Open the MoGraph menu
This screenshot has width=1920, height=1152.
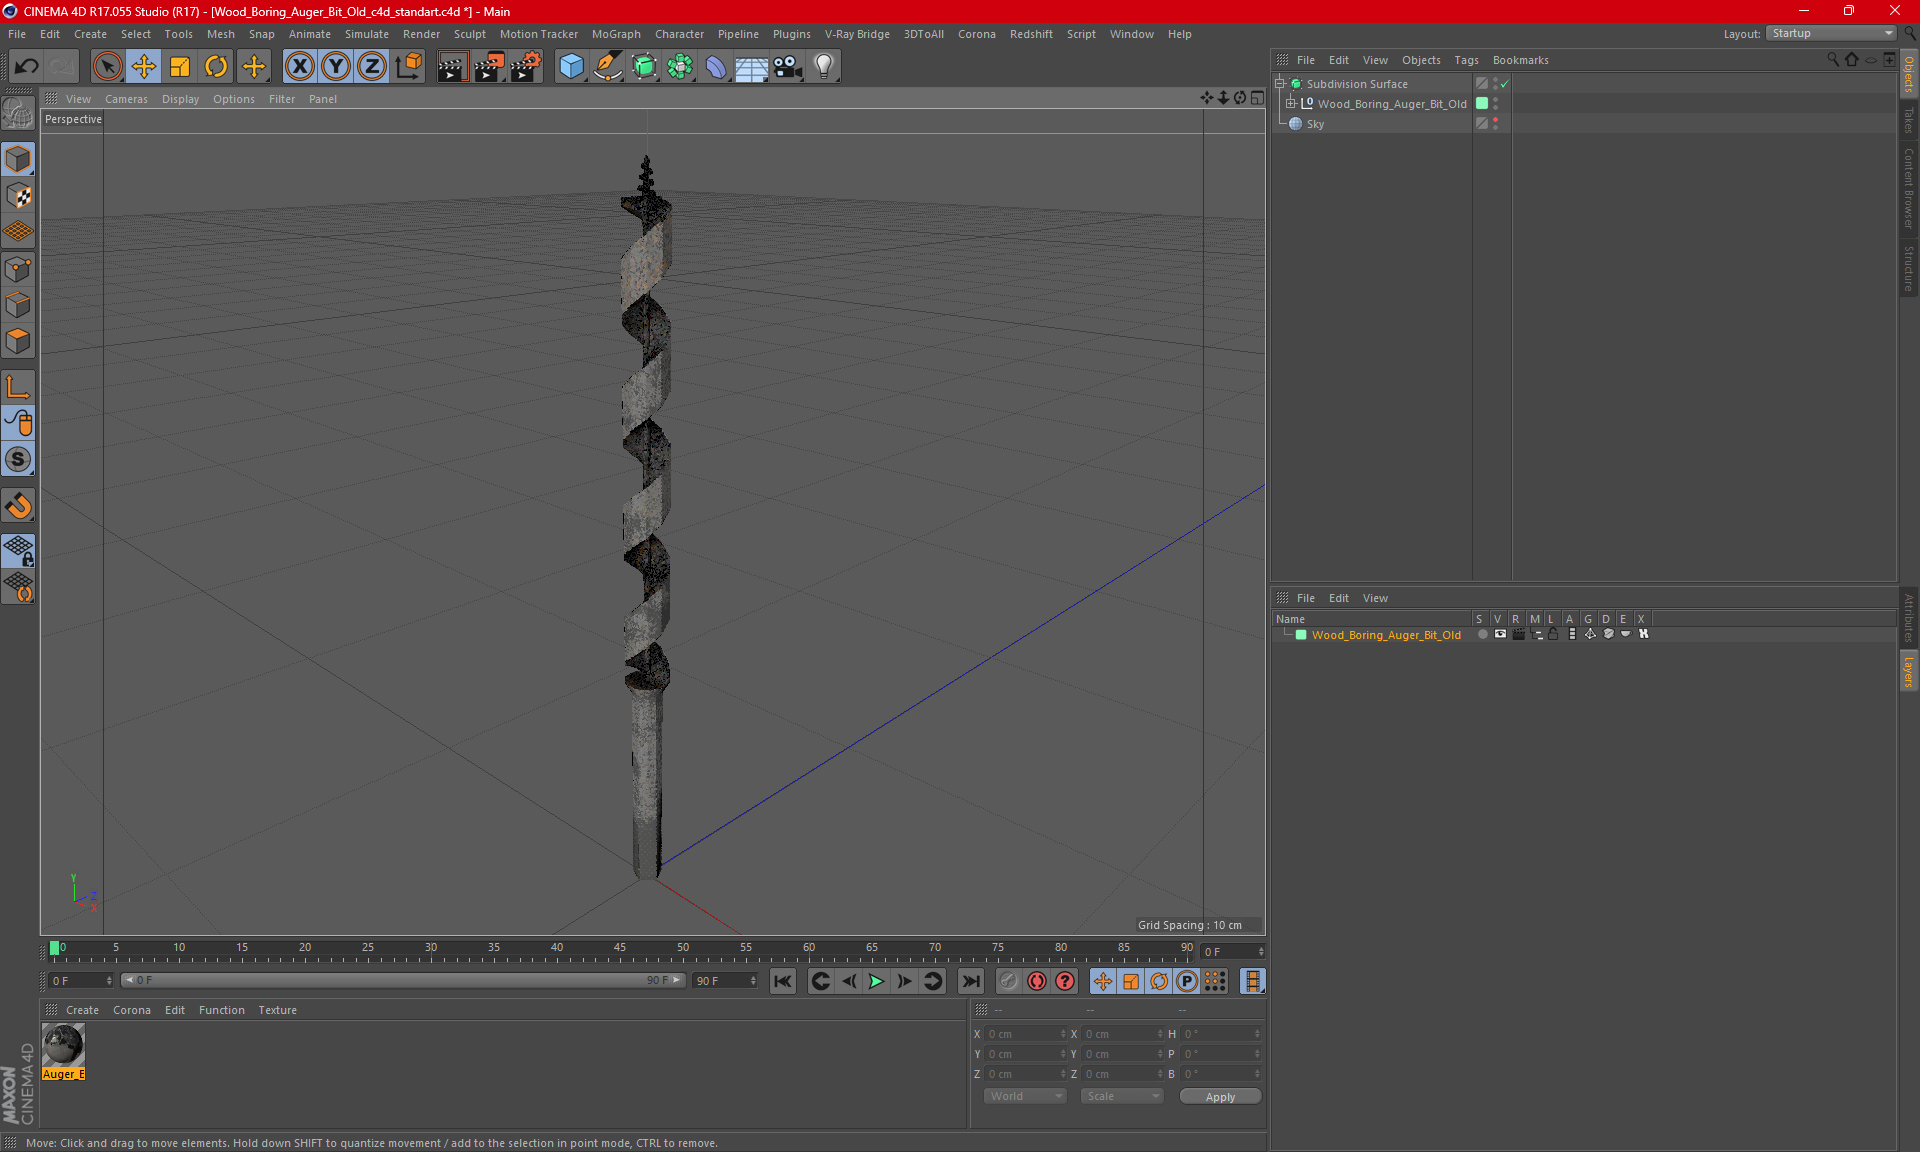tap(615, 34)
